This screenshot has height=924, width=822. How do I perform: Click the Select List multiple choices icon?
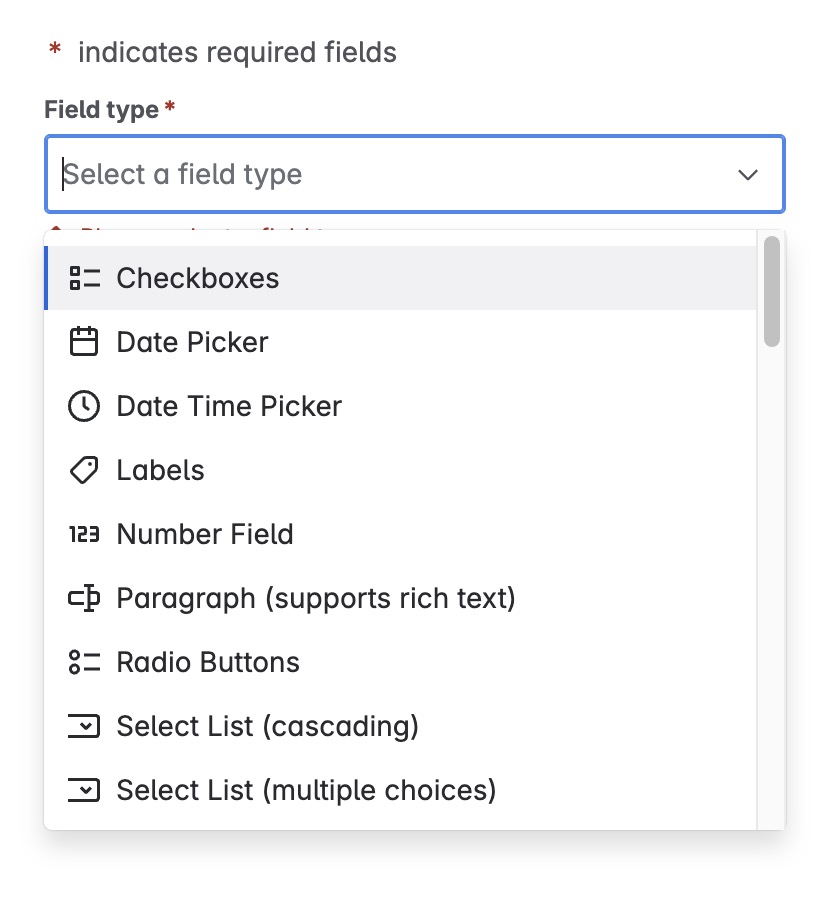84,790
